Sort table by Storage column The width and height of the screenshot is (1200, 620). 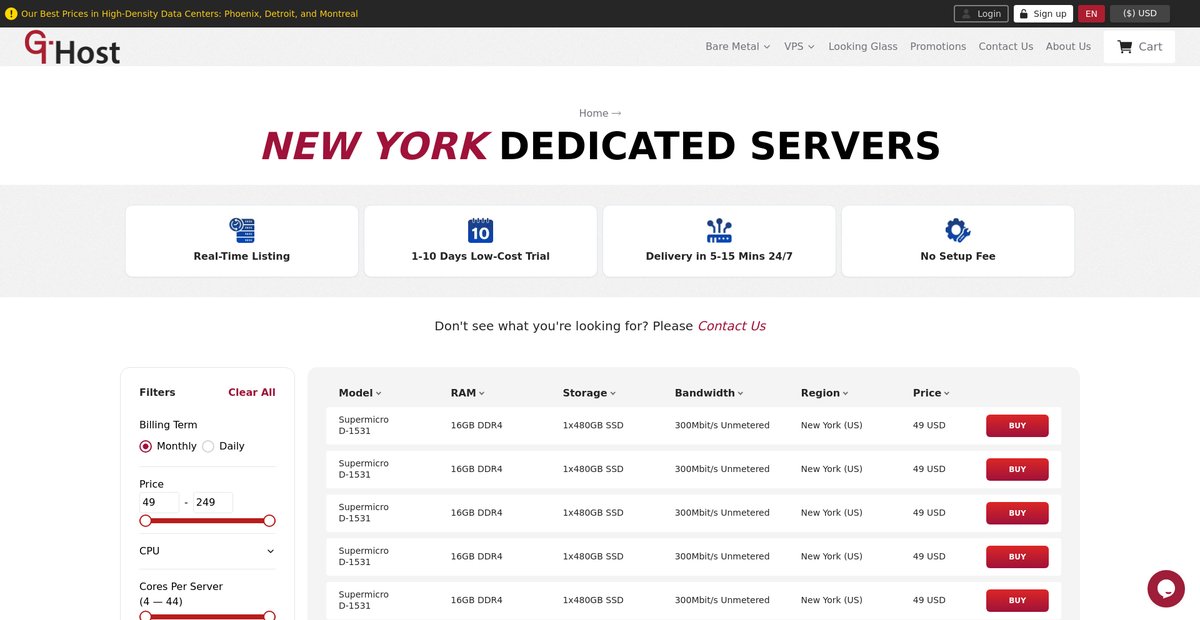(x=589, y=393)
